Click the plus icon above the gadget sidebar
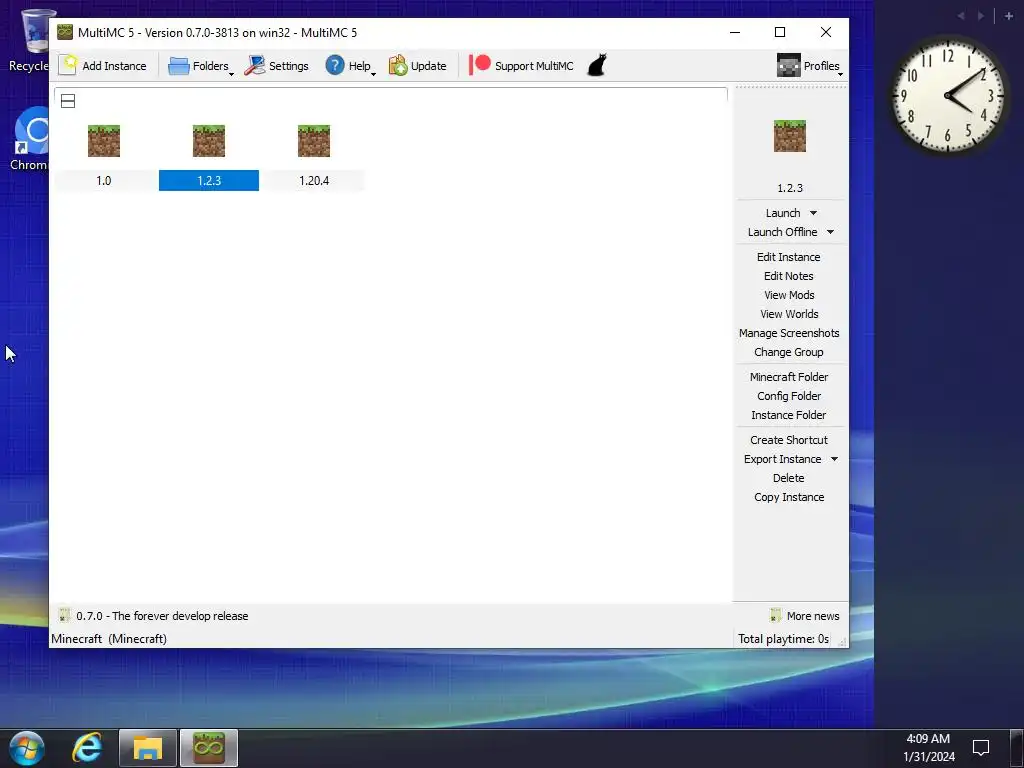 (x=1008, y=16)
